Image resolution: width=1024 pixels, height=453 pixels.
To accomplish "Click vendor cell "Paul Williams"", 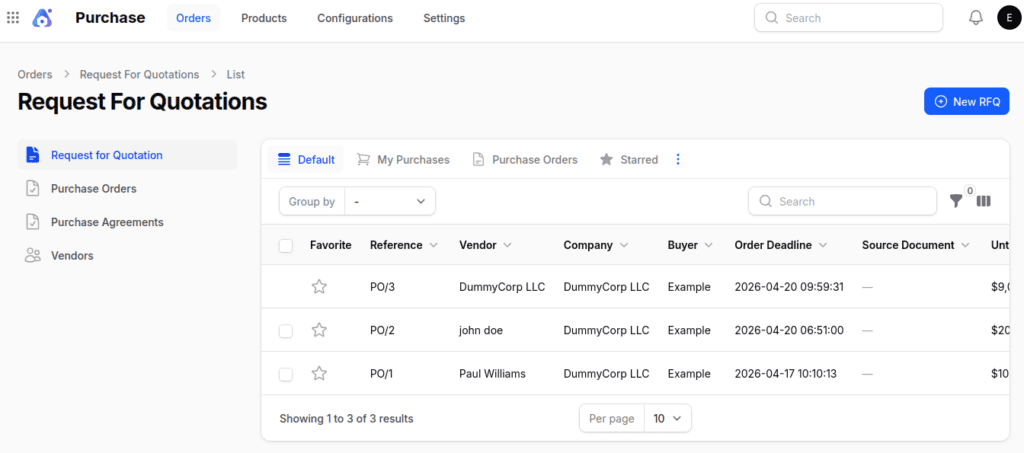I will pyautogui.click(x=492, y=373).
